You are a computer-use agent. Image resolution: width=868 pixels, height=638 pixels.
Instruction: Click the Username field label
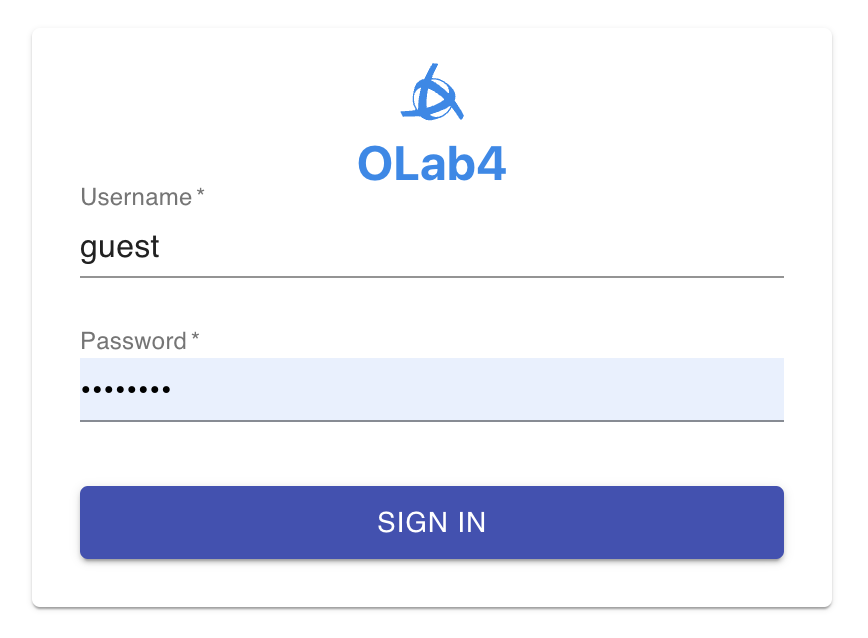136,197
